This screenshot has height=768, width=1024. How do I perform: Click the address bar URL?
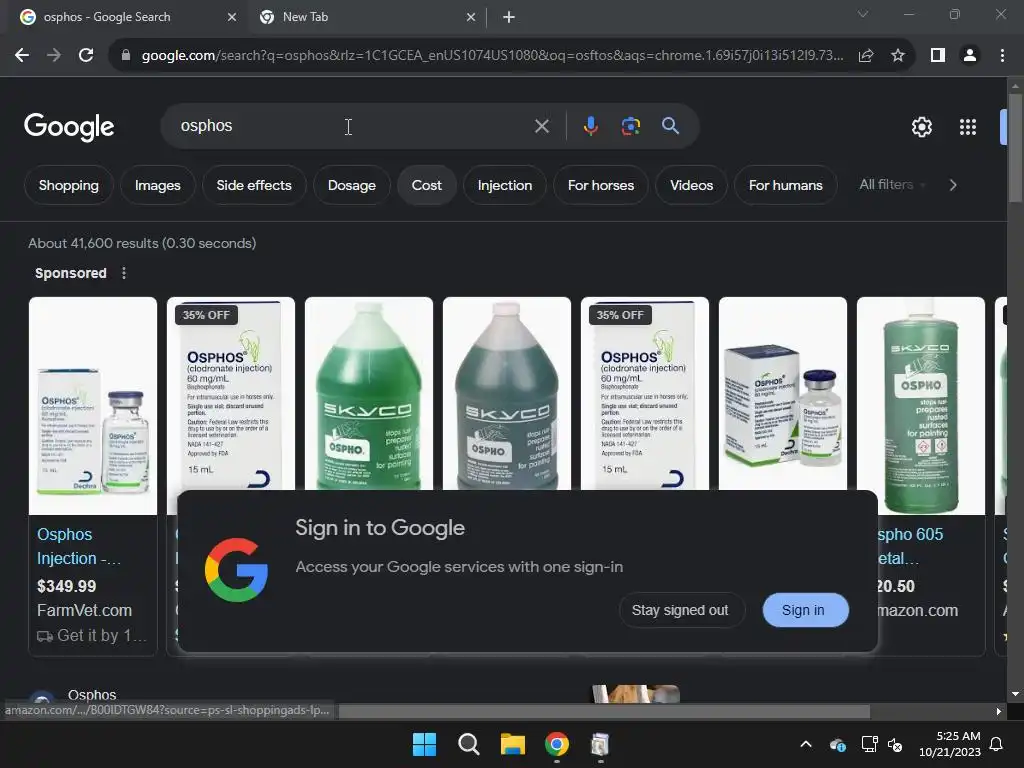coord(492,56)
